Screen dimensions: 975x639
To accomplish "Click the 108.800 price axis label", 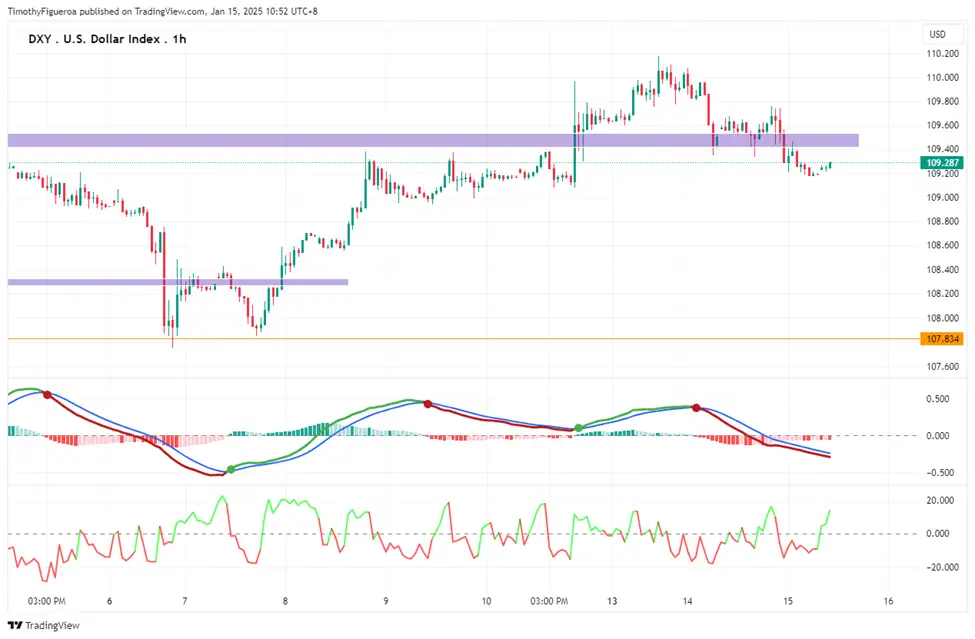I will pyautogui.click(x=942, y=222).
